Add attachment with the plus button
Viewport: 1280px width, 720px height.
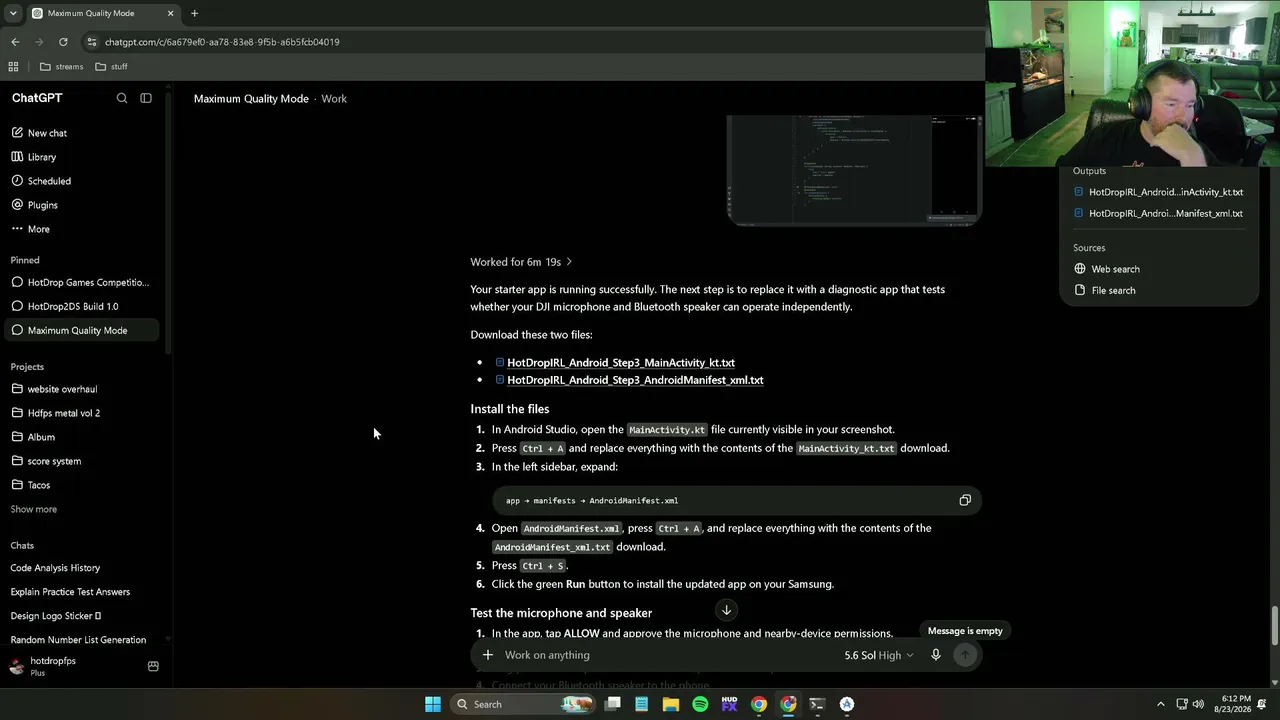[x=488, y=655]
